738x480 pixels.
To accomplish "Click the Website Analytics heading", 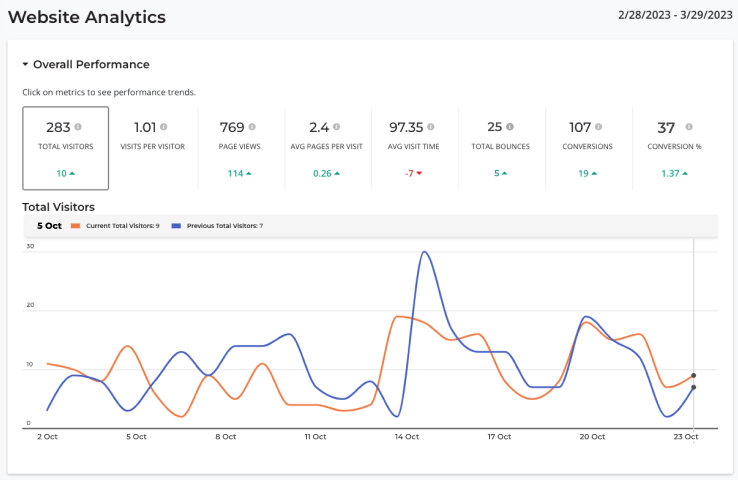I will coord(87,17).
